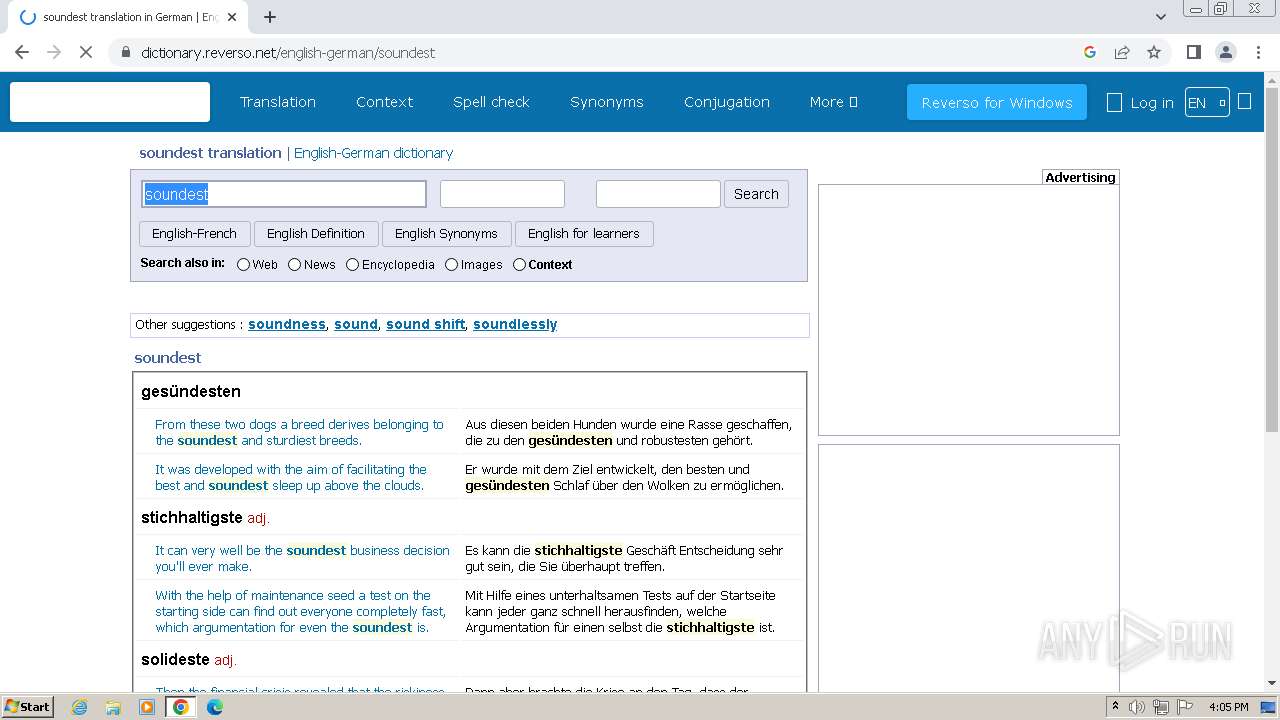Click example 'It can very well be the soundest'

tap(302, 558)
